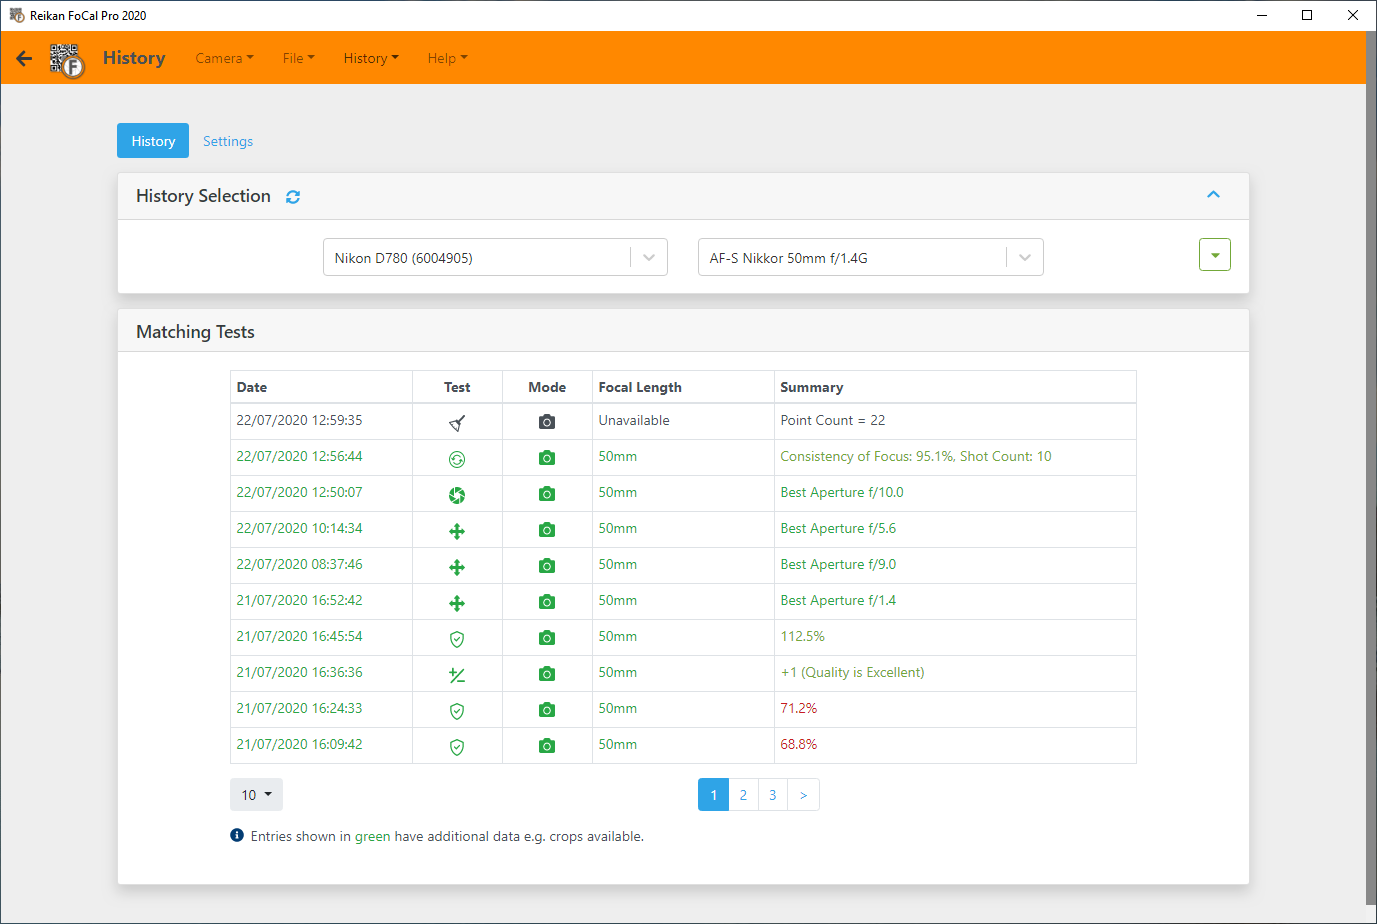Image resolution: width=1377 pixels, height=924 pixels.
Task: Click camera mode icon in 16:45:54 row
Action: coord(547,638)
